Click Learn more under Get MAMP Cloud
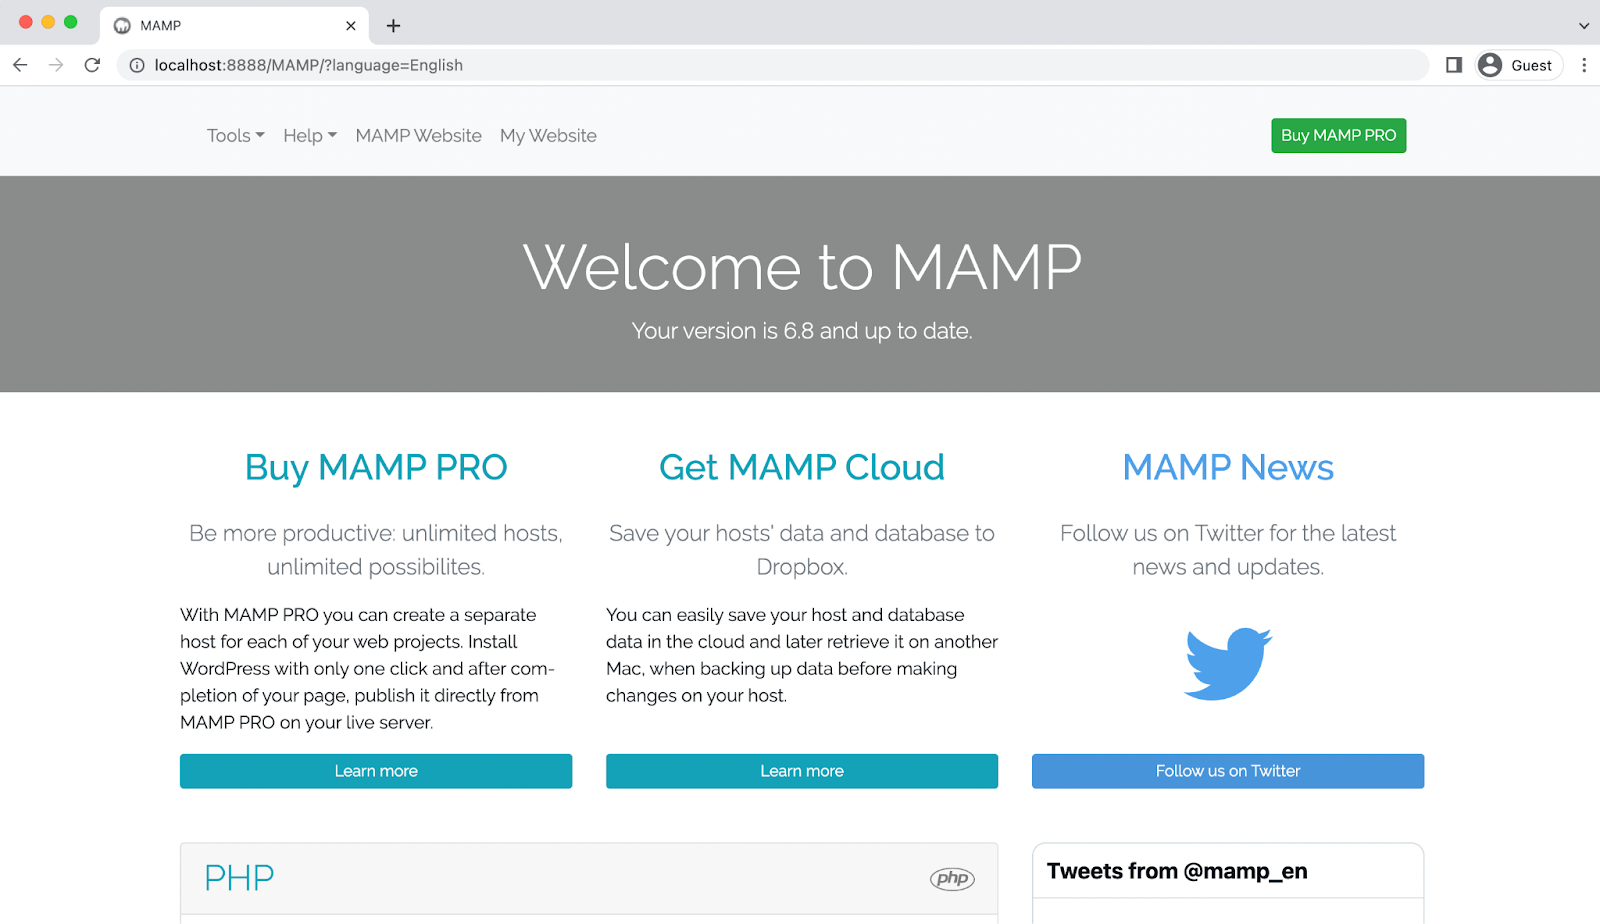This screenshot has width=1600, height=924. tap(801, 770)
